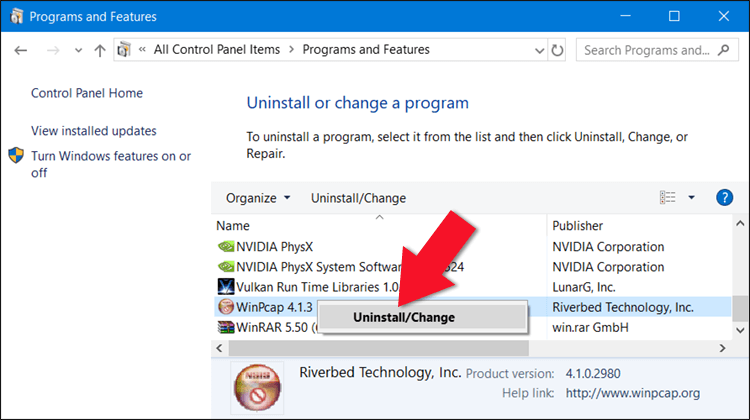Open View installed updates link
This screenshot has height=420, width=750.
pos(94,131)
